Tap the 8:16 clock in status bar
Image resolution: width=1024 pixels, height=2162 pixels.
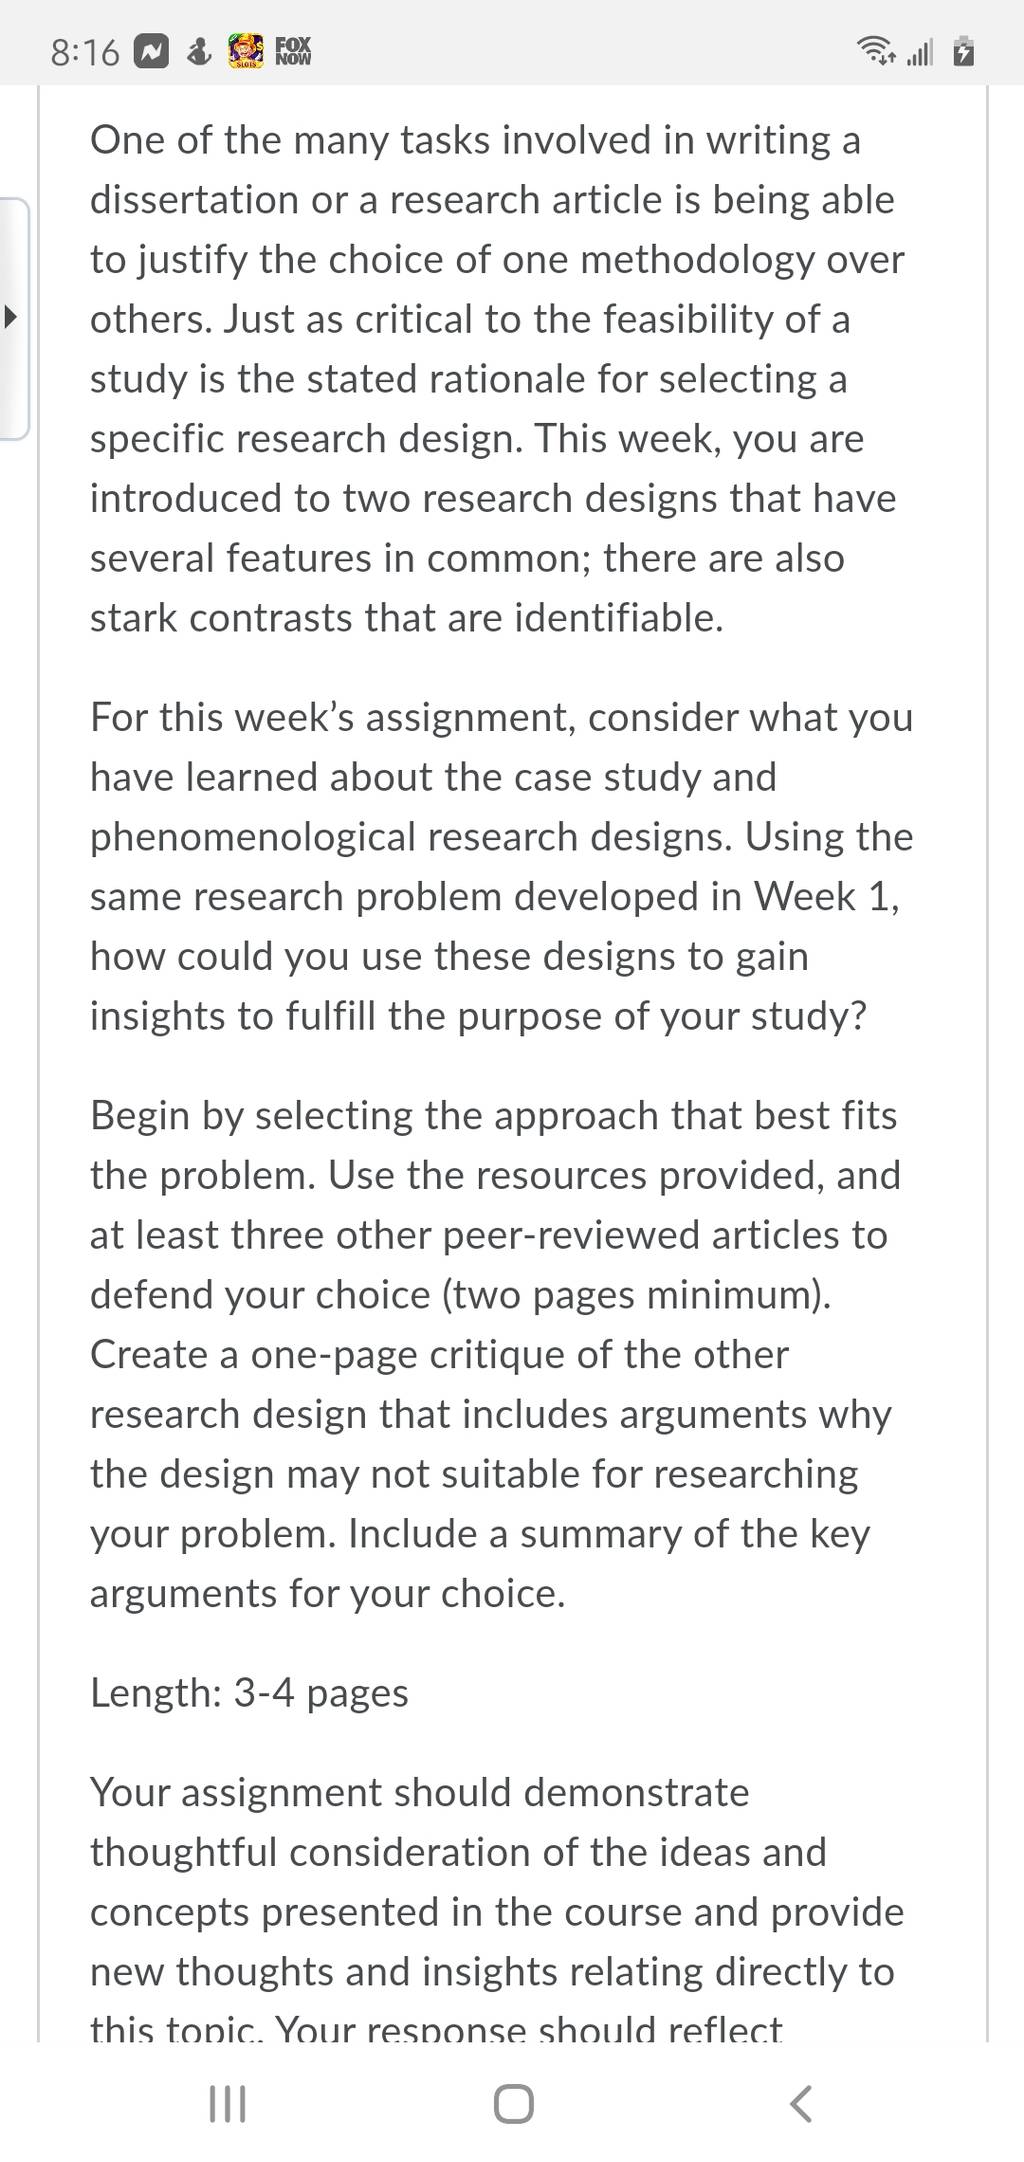click(85, 52)
